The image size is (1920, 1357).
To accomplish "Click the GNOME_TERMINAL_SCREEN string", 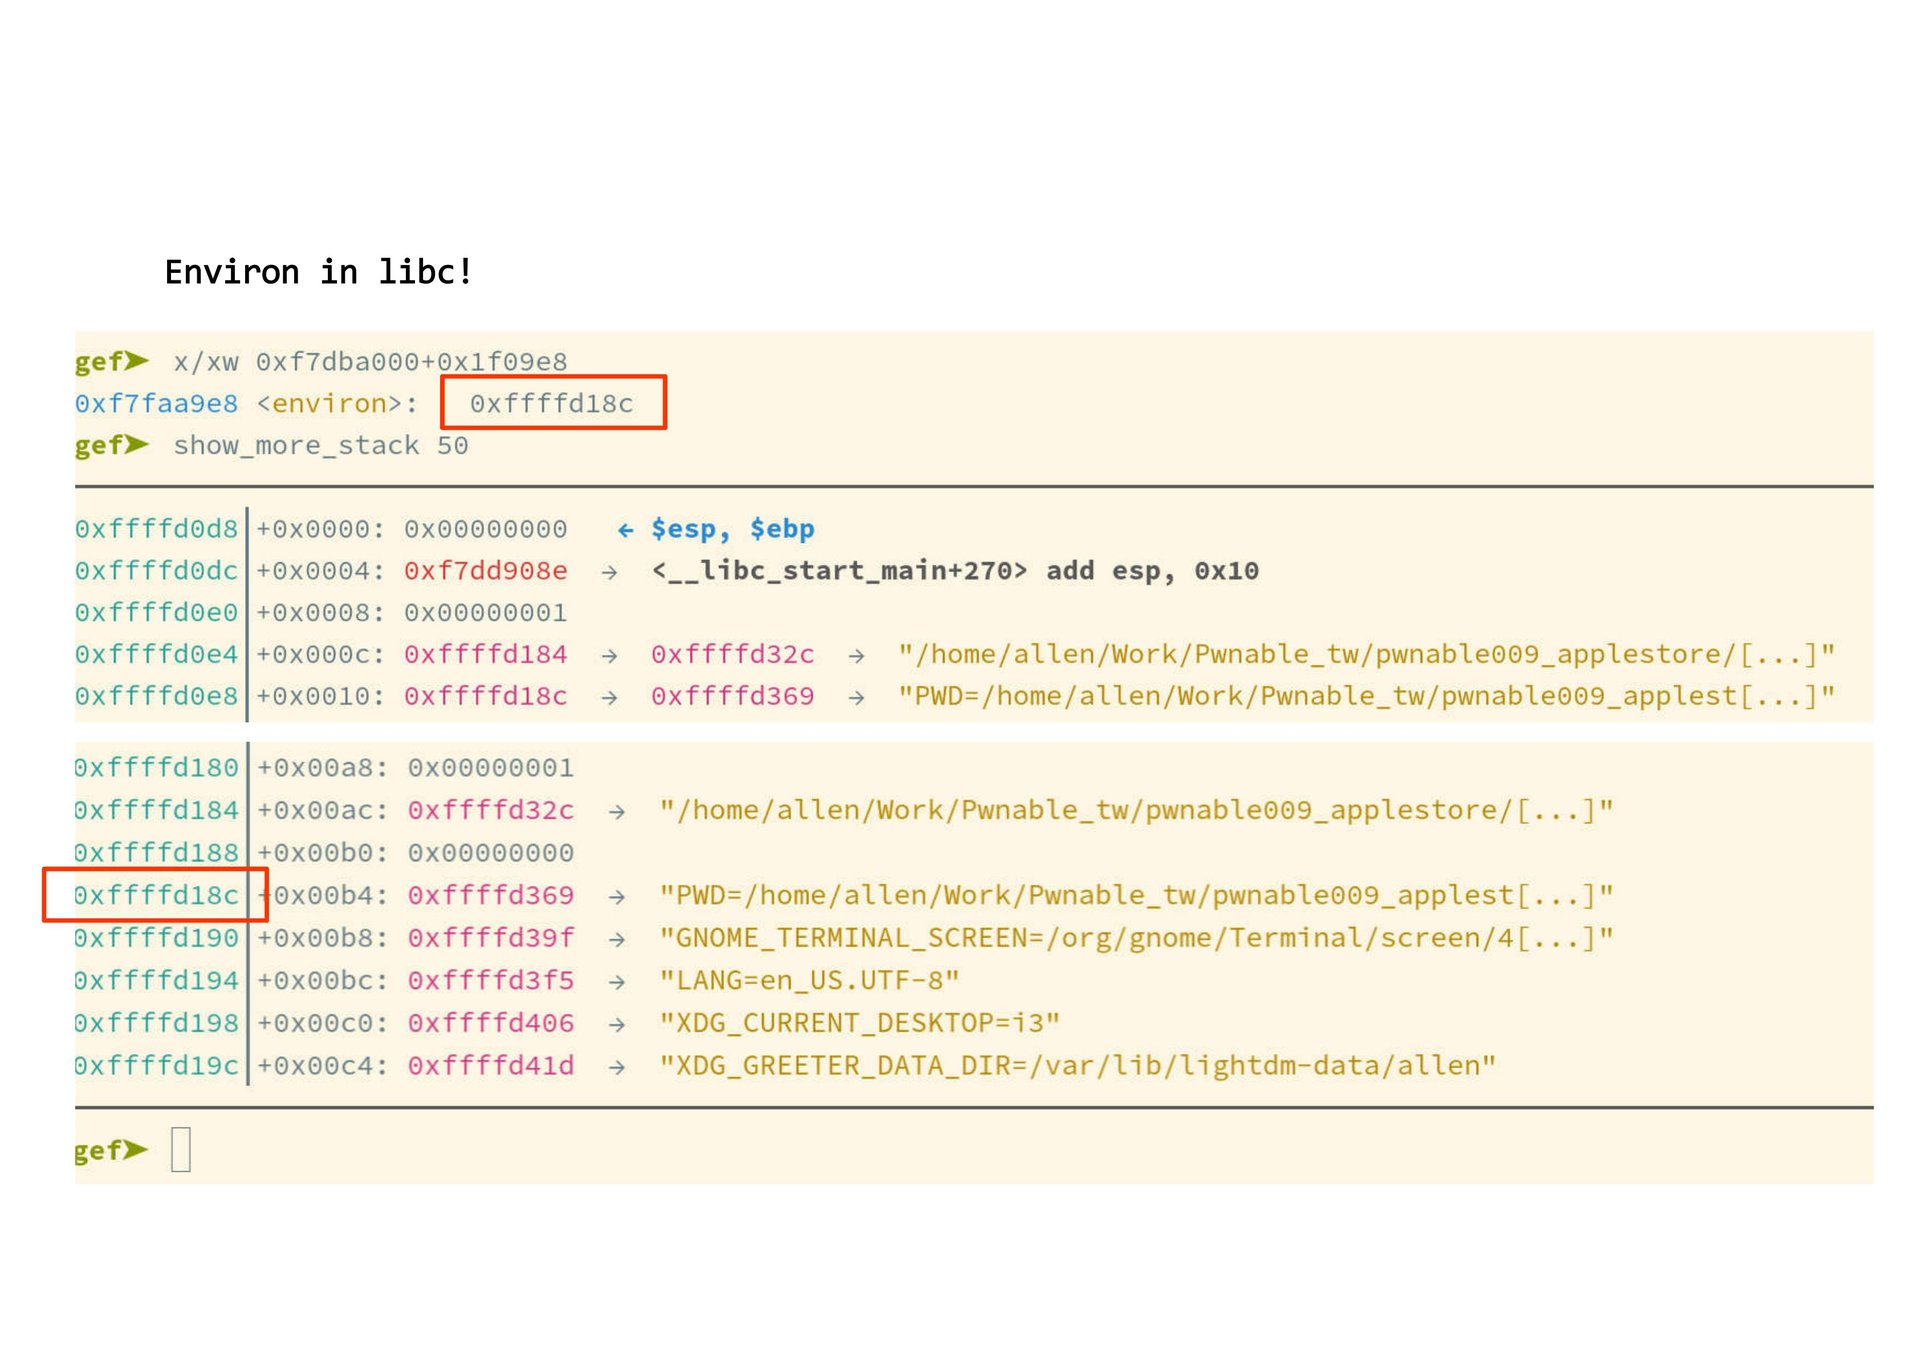I will point(1135,938).
